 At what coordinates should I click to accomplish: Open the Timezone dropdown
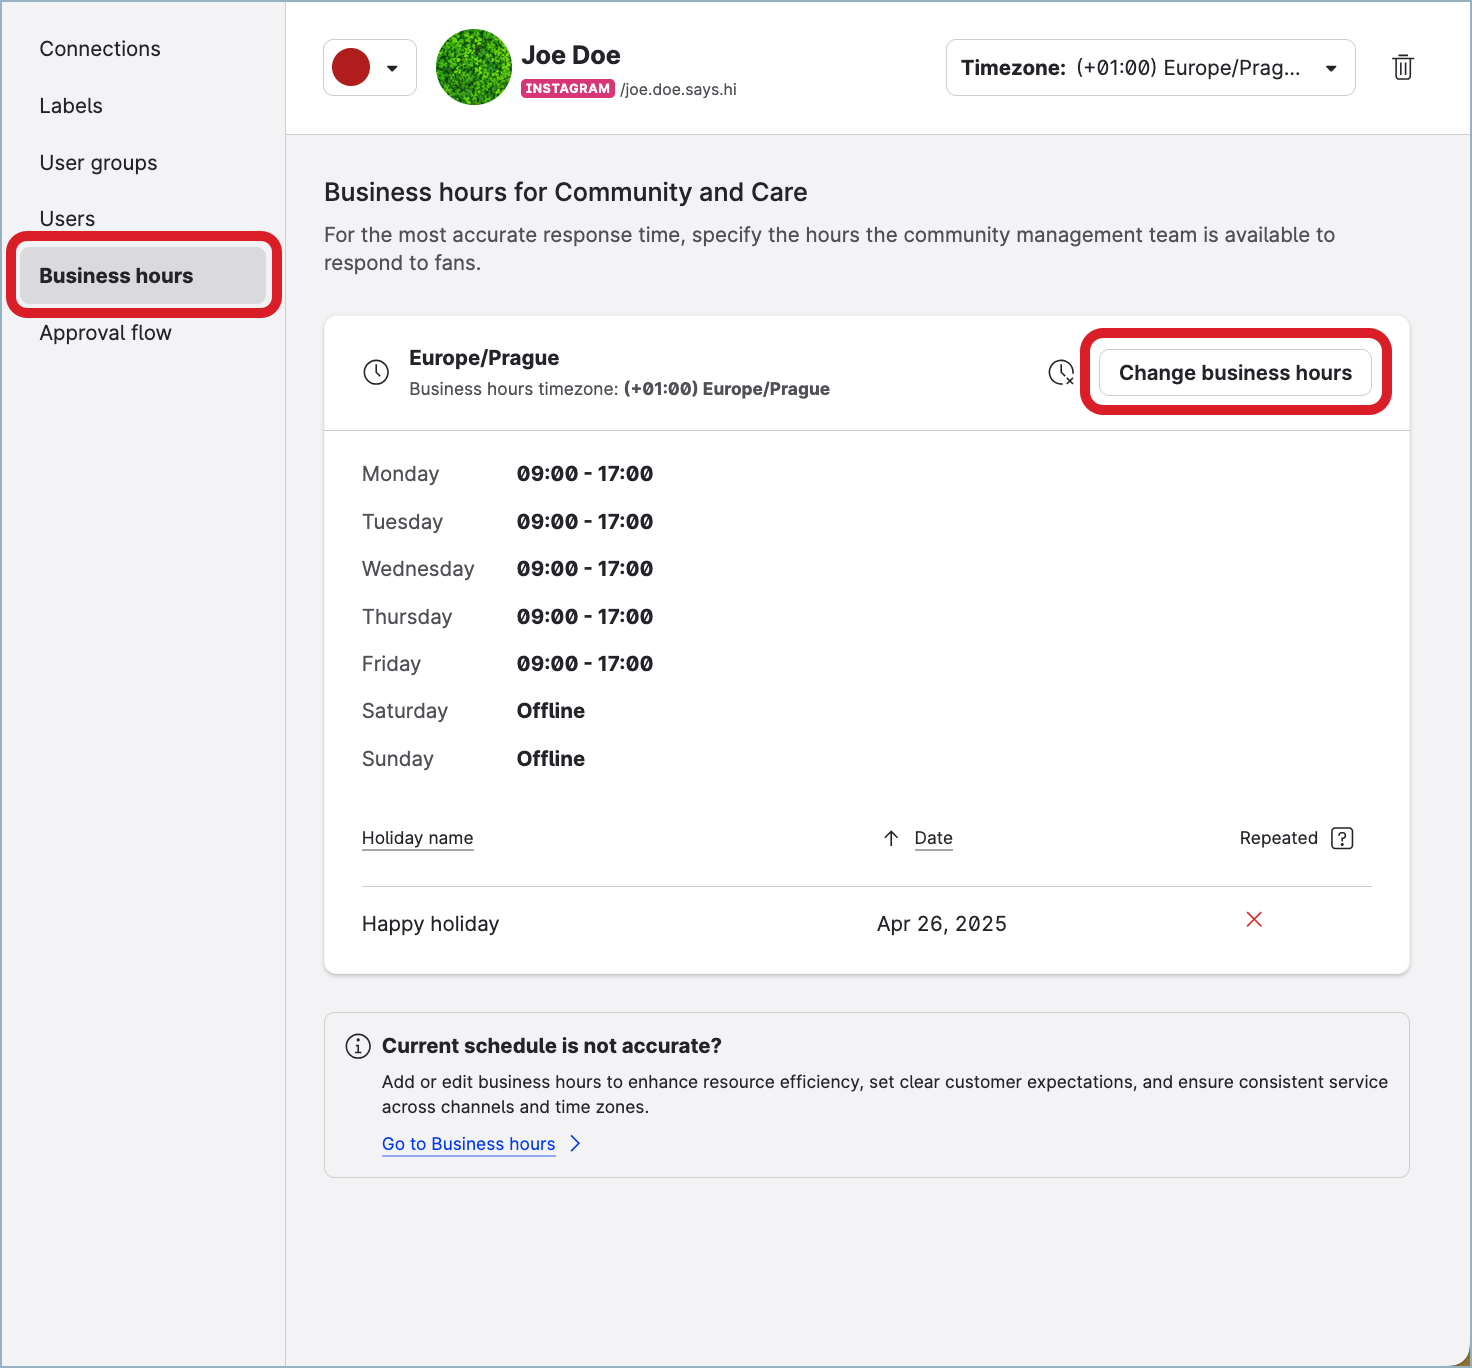1150,68
